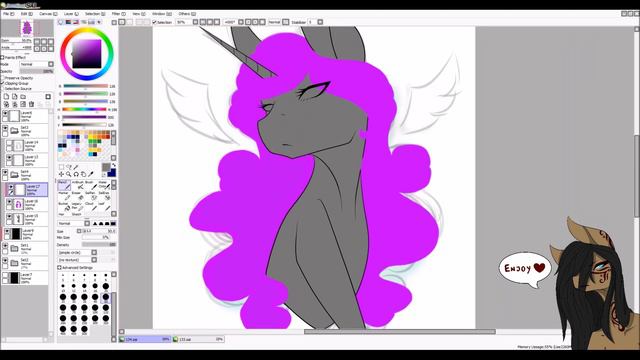Create a new layer set folder

point(23,97)
